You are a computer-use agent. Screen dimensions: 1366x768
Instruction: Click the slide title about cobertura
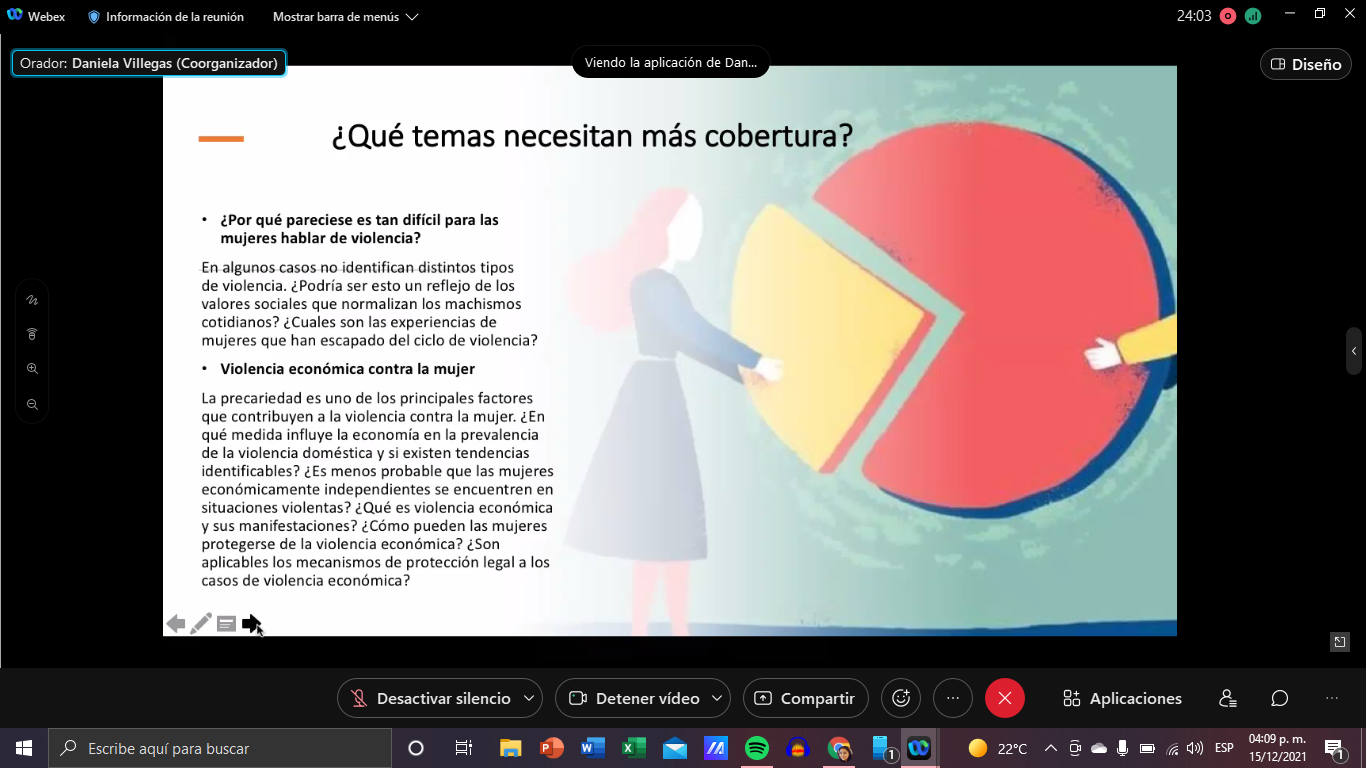(592, 136)
